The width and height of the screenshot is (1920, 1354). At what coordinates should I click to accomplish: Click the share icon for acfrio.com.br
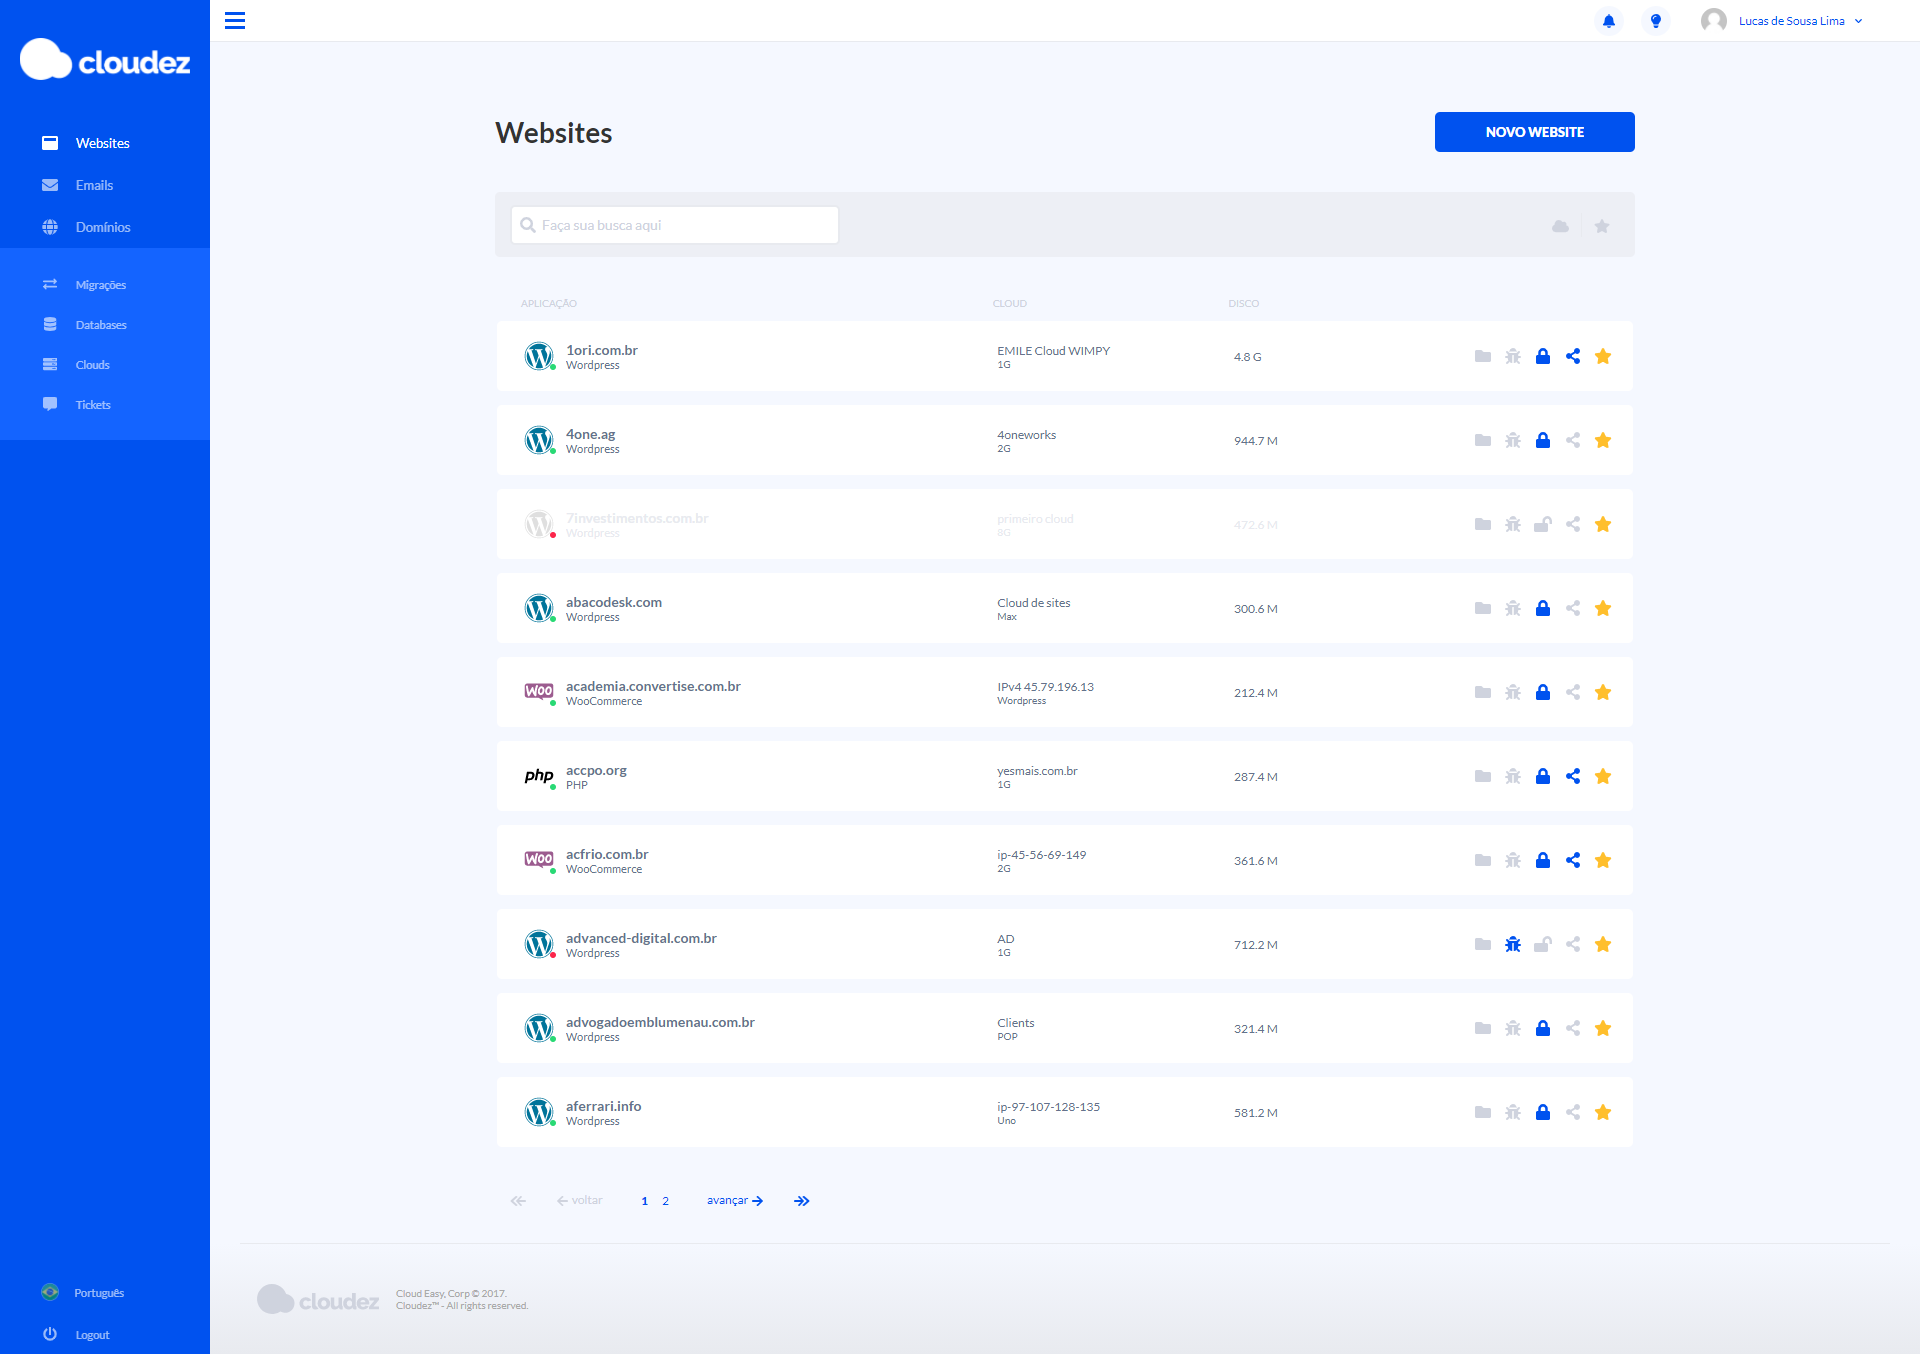click(1573, 860)
